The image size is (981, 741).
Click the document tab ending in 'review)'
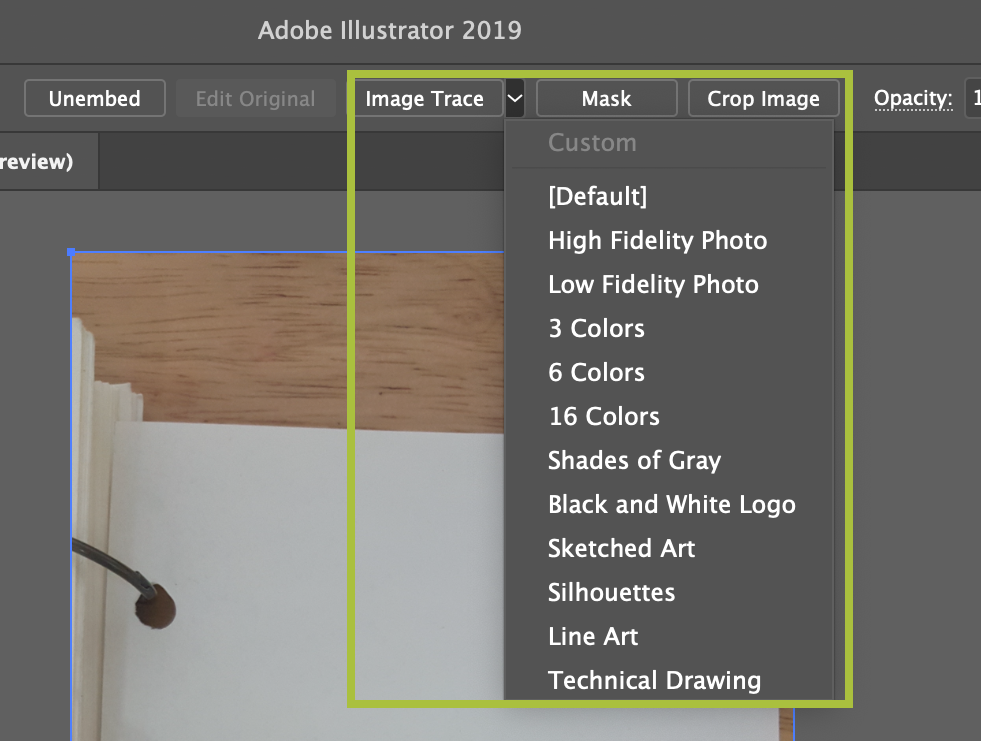point(48,161)
